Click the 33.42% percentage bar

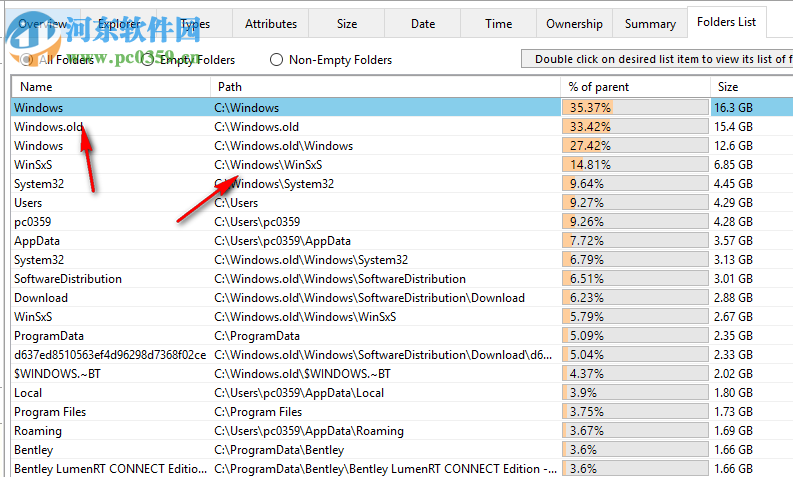[x=635, y=126]
